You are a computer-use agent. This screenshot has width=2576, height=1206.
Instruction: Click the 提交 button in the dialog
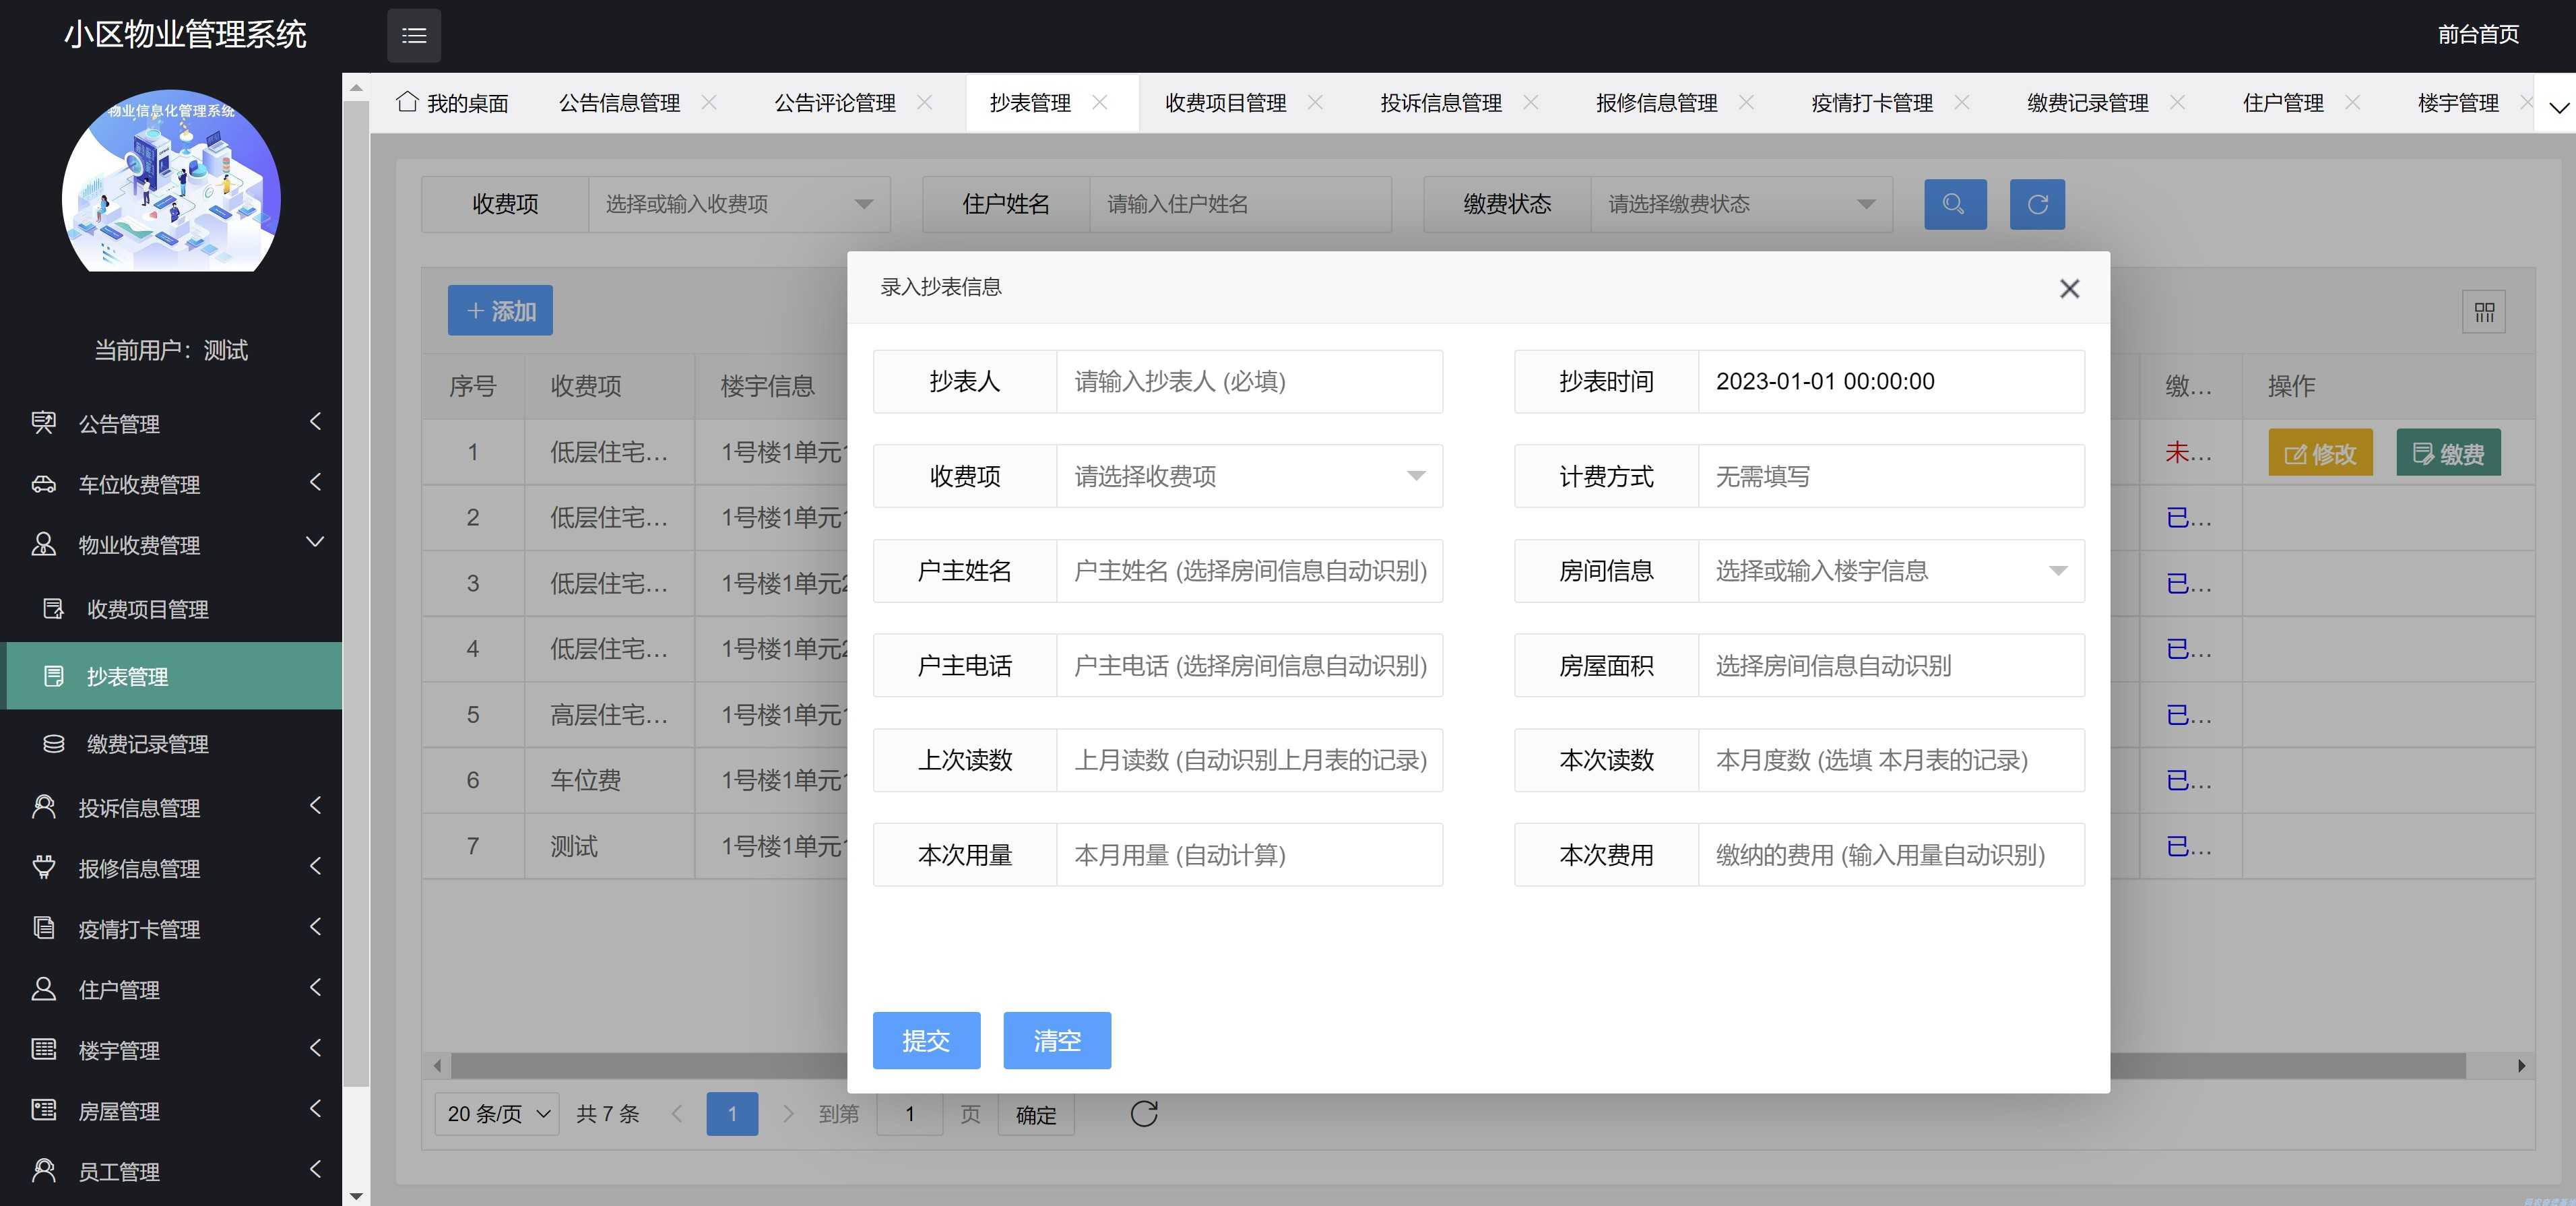pyautogui.click(x=925, y=1040)
